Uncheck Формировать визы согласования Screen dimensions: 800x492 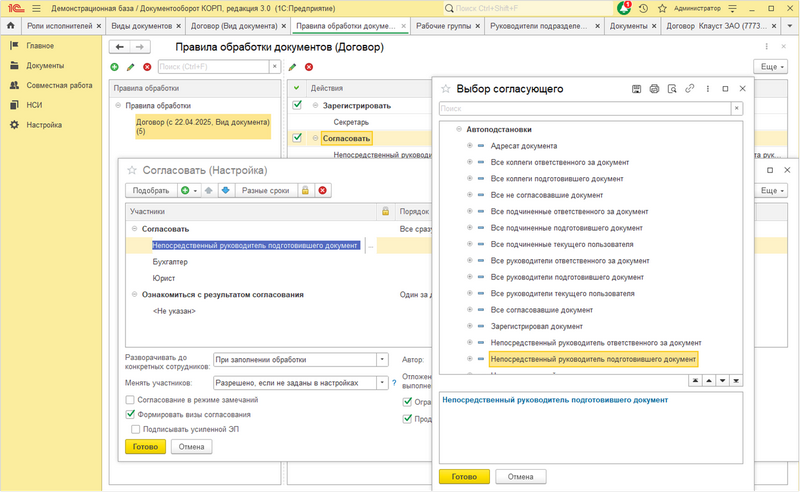(130, 414)
